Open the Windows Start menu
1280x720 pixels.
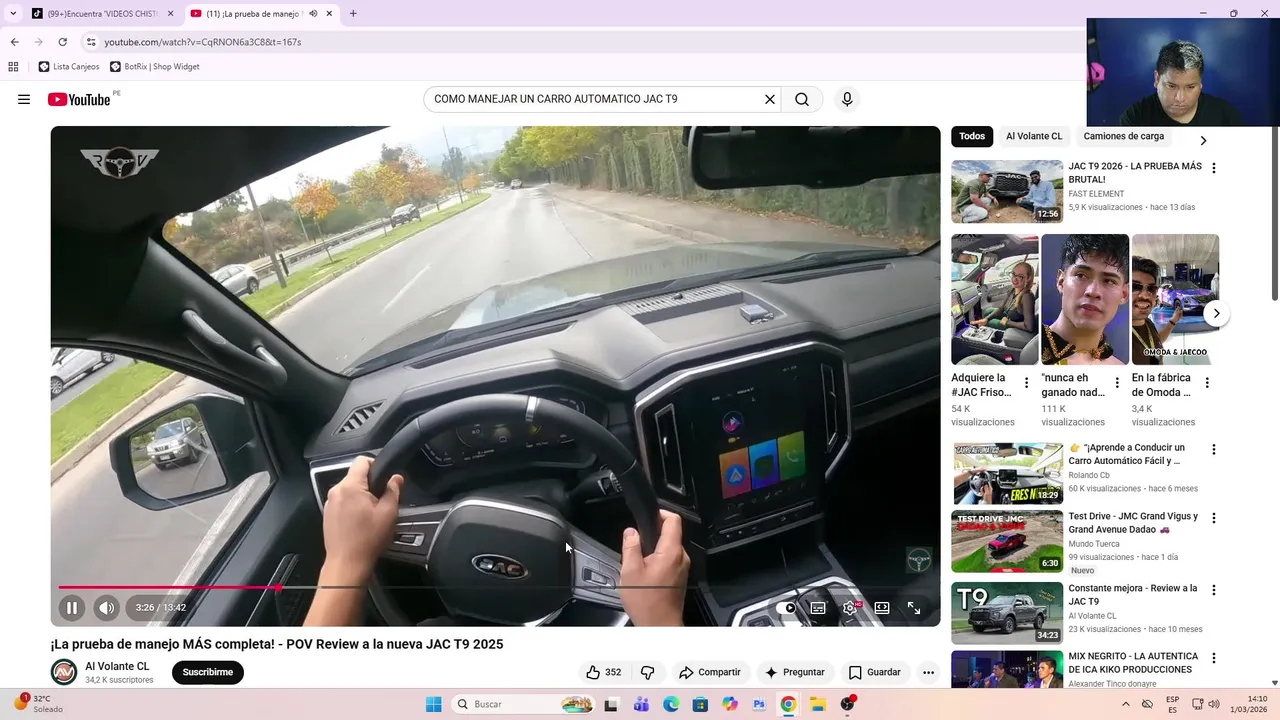point(433,704)
